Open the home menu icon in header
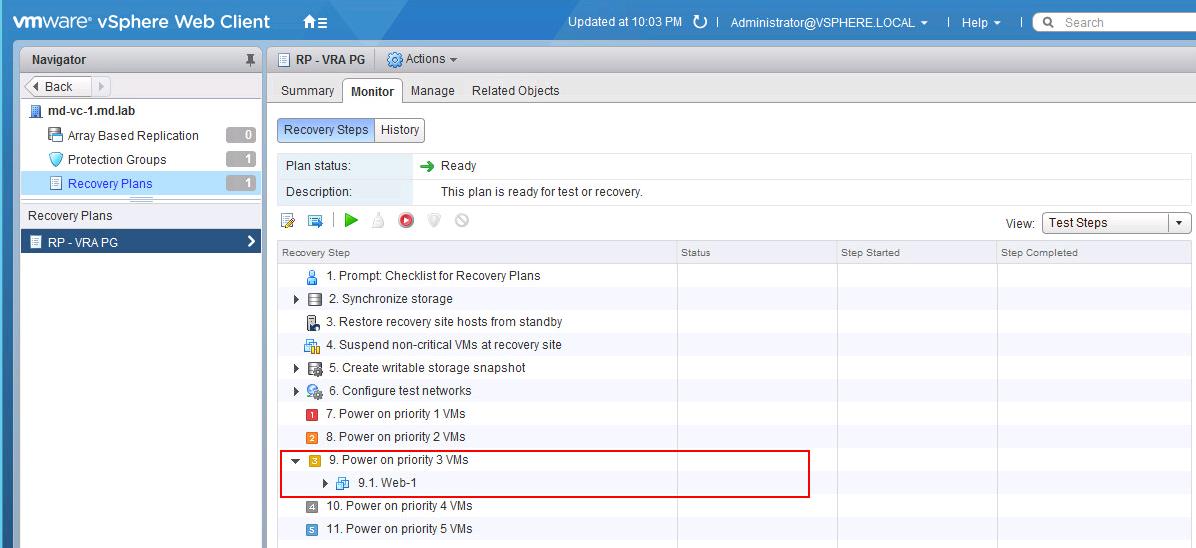Image resolution: width=1196 pixels, height=548 pixels. click(x=315, y=22)
